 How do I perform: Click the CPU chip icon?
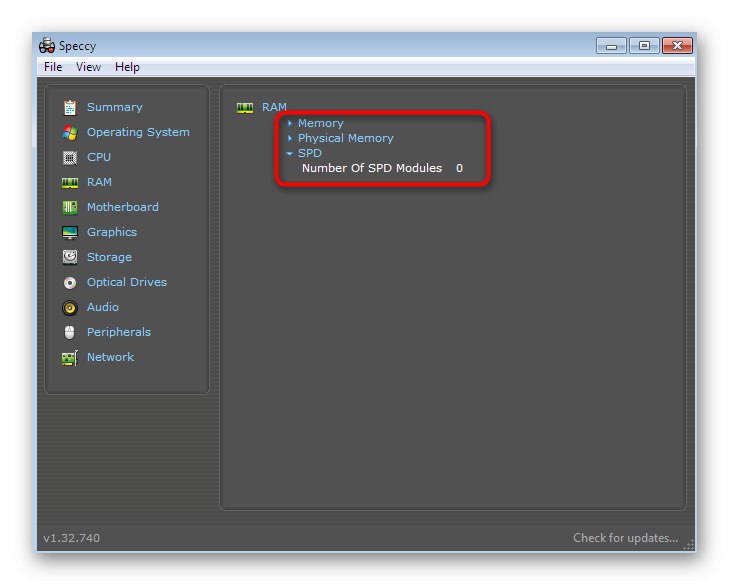click(70, 158)
